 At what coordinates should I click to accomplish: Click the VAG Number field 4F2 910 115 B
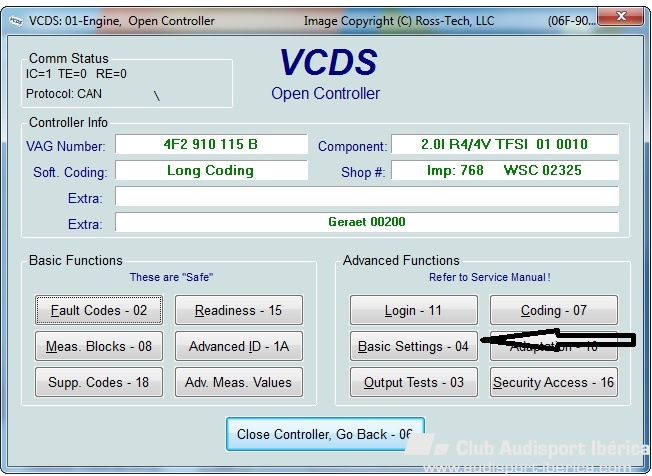click(211, 144)
